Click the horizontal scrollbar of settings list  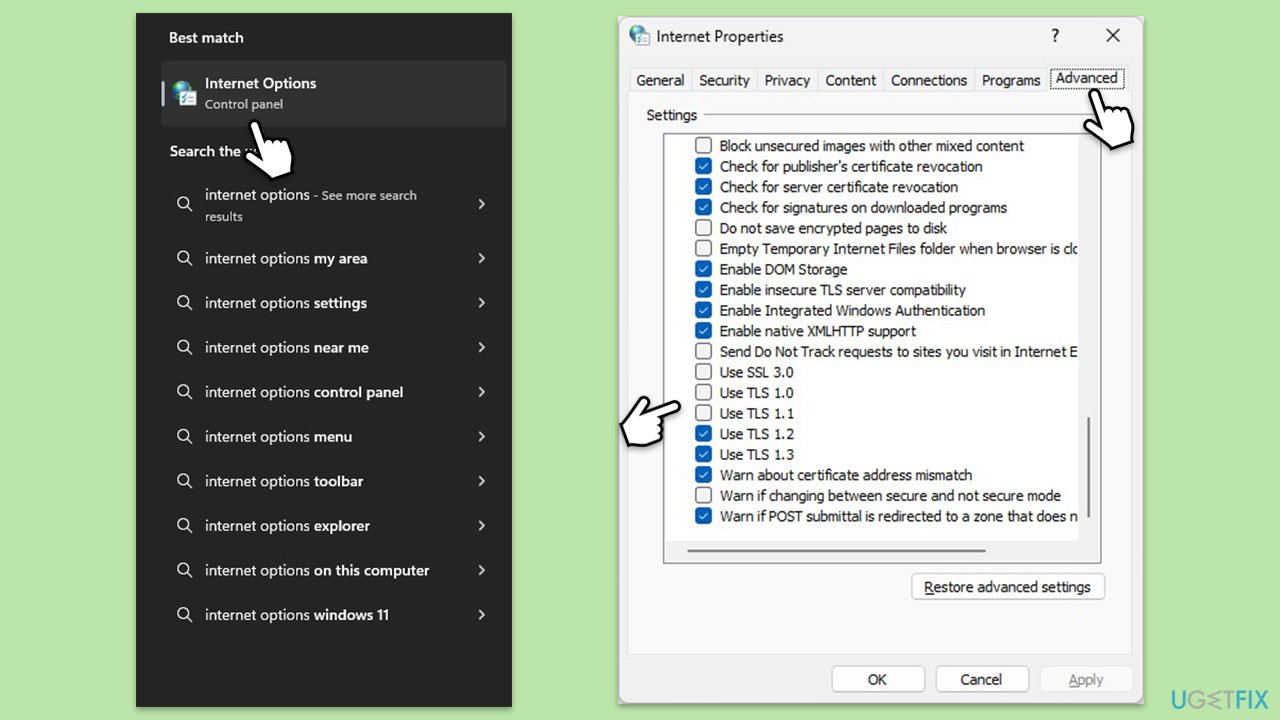[x=836, y=550]
